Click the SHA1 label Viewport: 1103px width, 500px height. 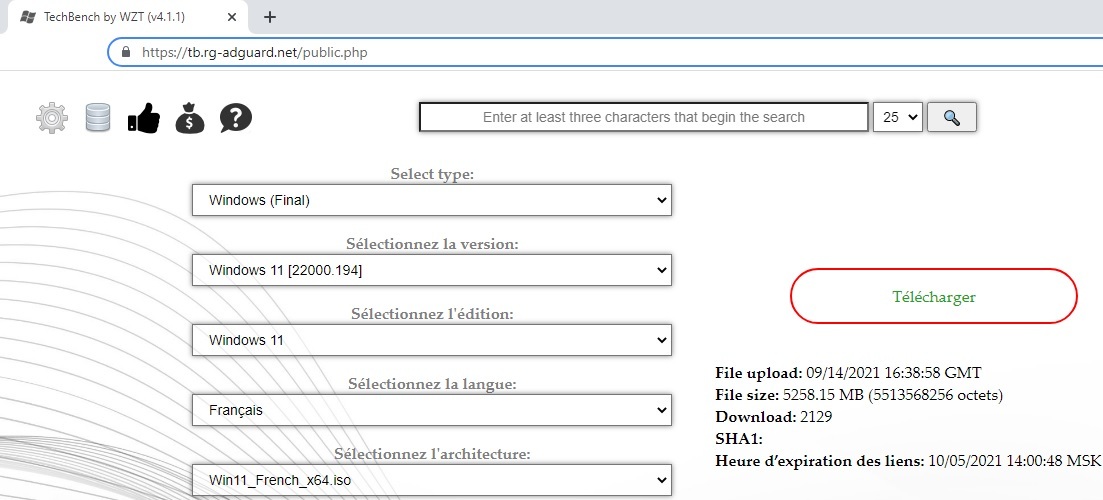[x=739, y=440]
